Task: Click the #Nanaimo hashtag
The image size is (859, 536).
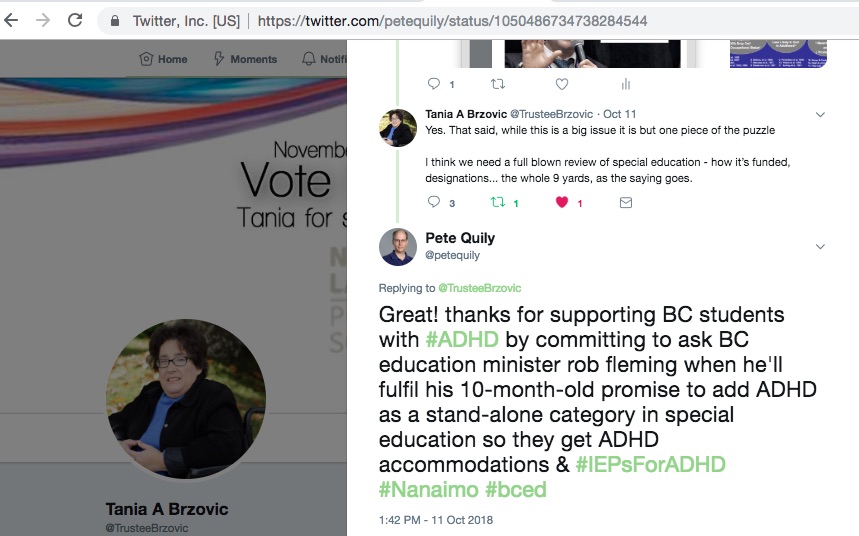Action: tap(428, 490)
